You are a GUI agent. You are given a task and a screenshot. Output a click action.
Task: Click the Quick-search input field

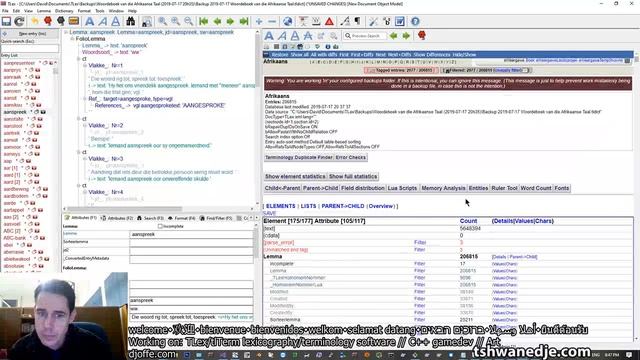click(29, 49)
